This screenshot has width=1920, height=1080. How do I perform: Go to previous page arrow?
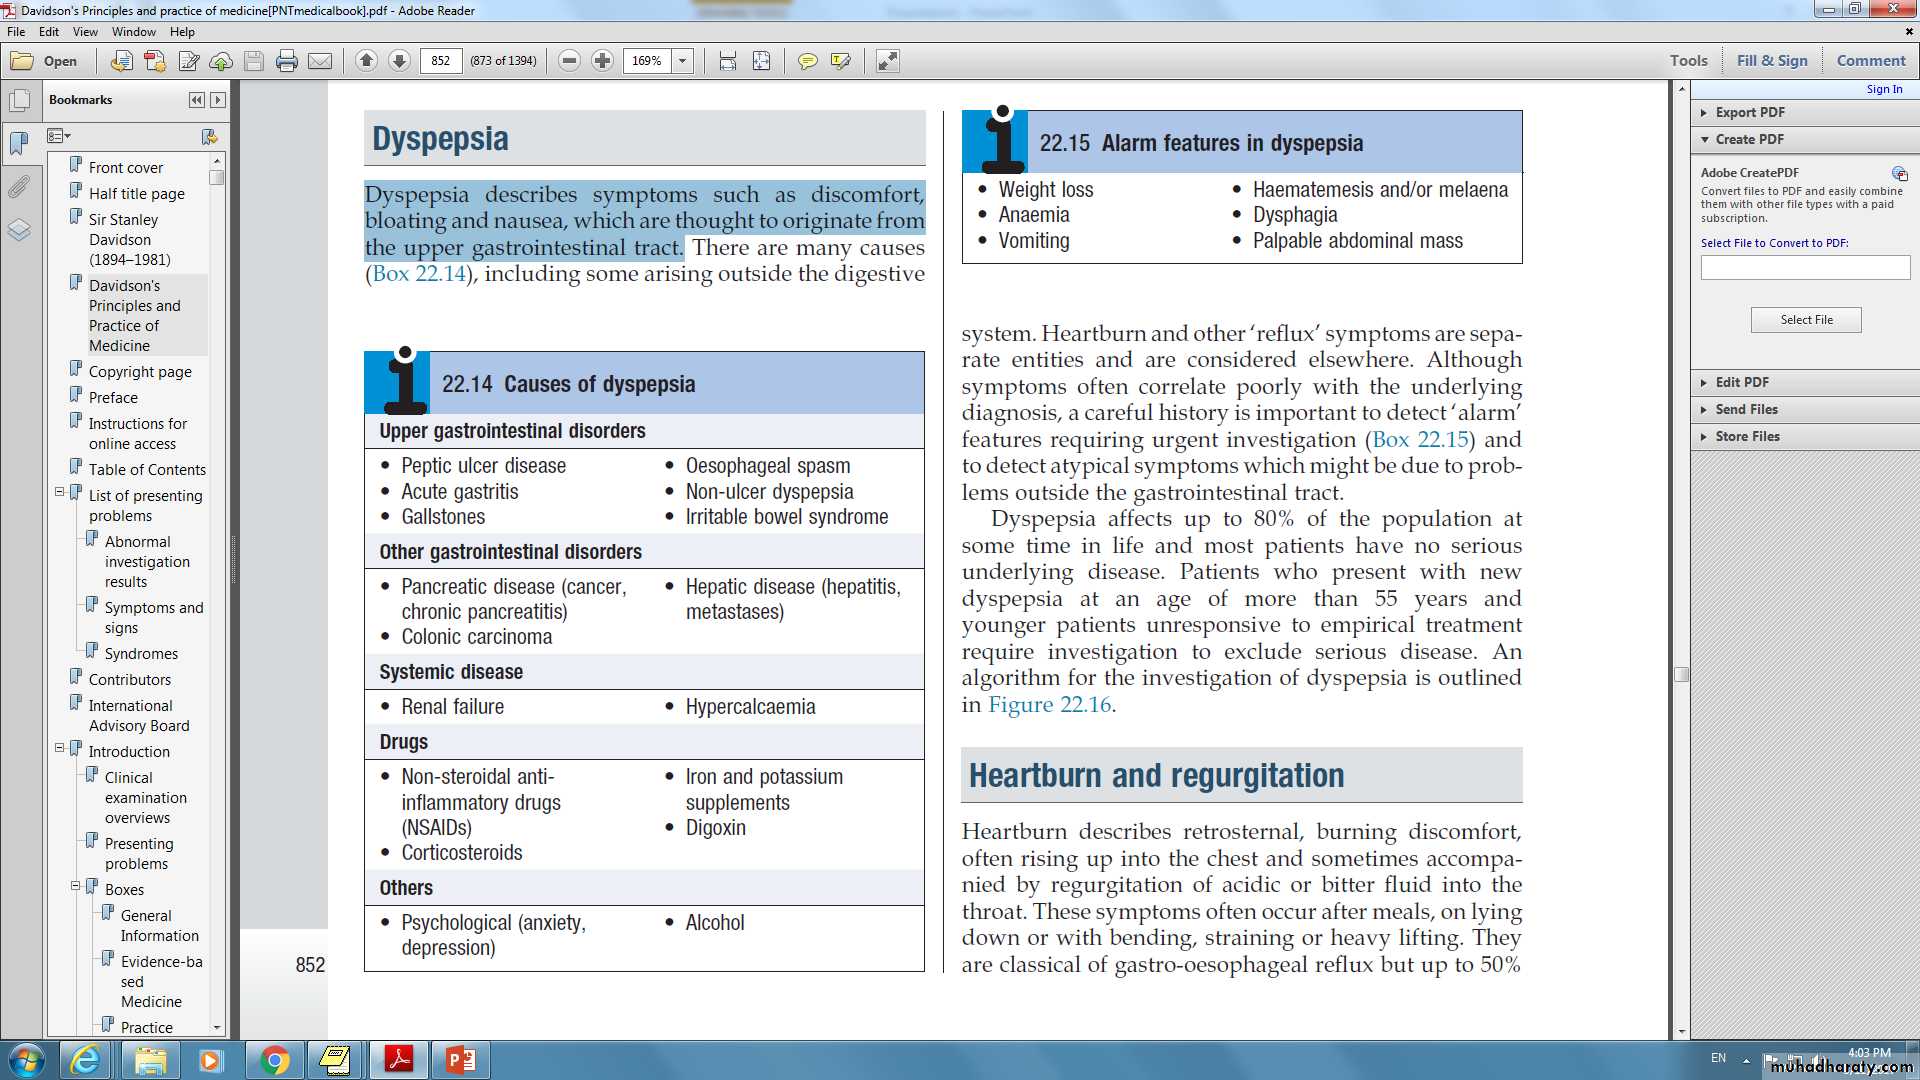[x=366, y=61]
